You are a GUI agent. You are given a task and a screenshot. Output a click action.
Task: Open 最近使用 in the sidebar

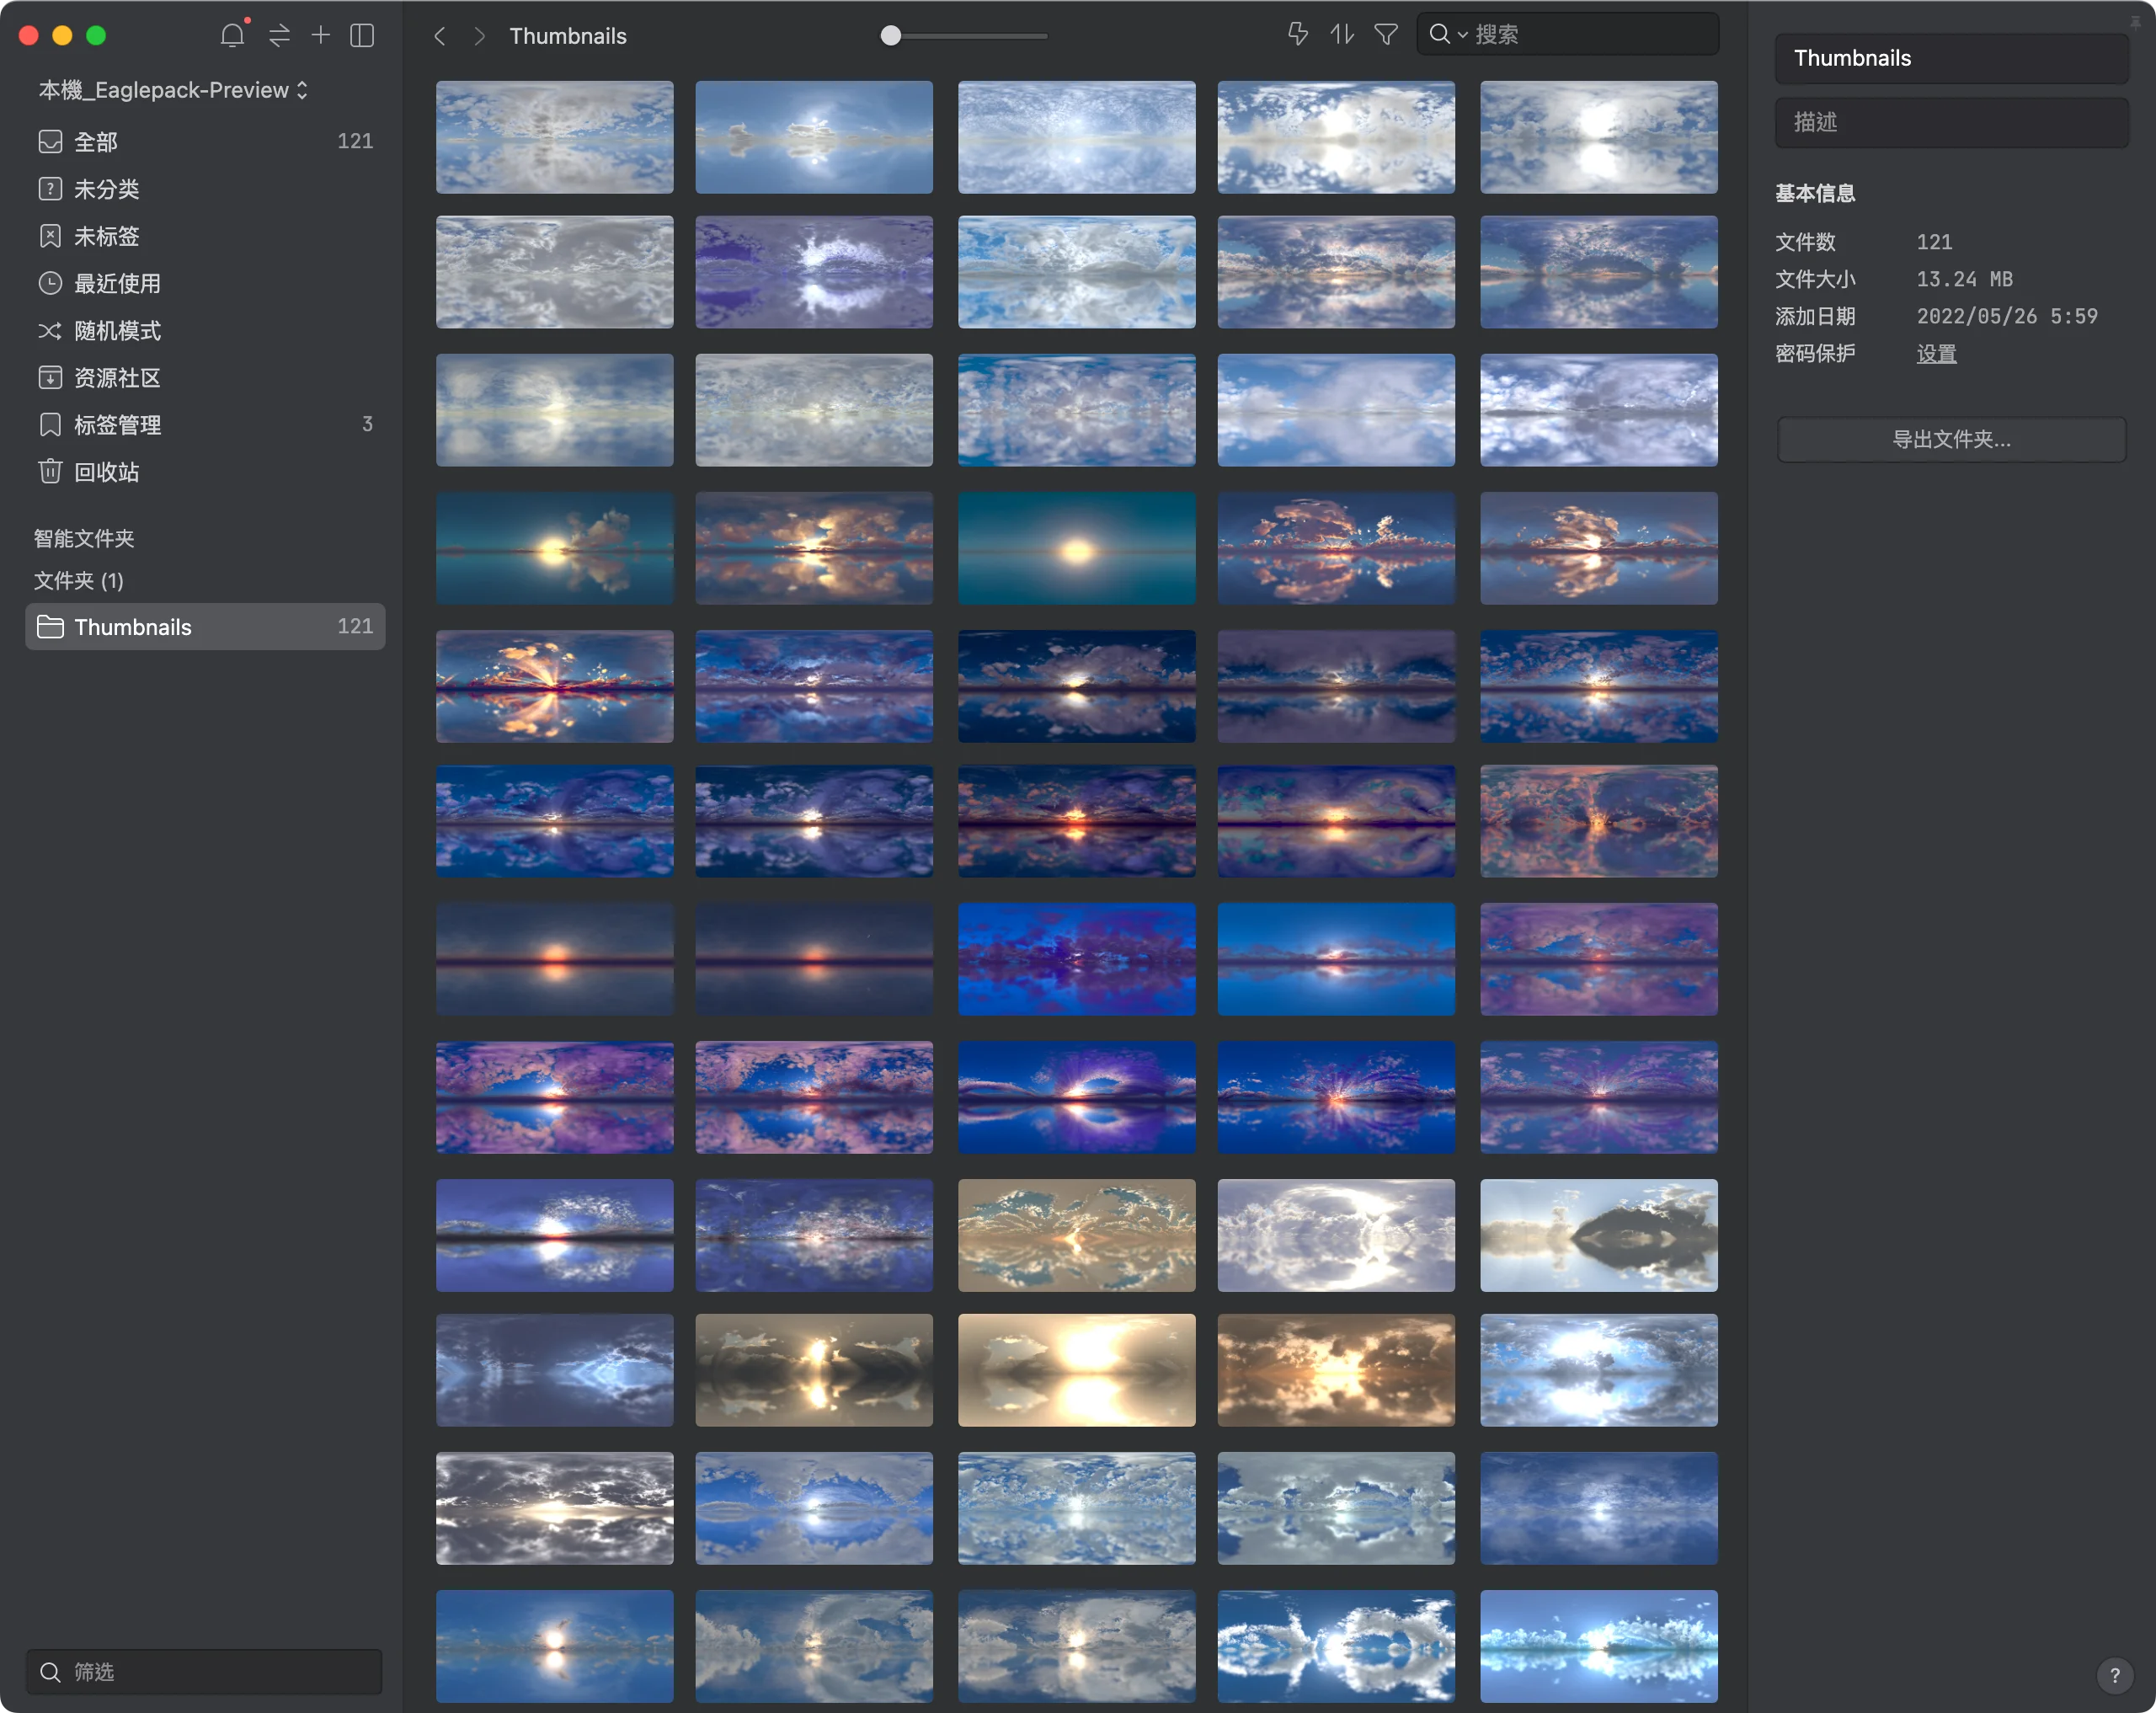click(205, 283)
